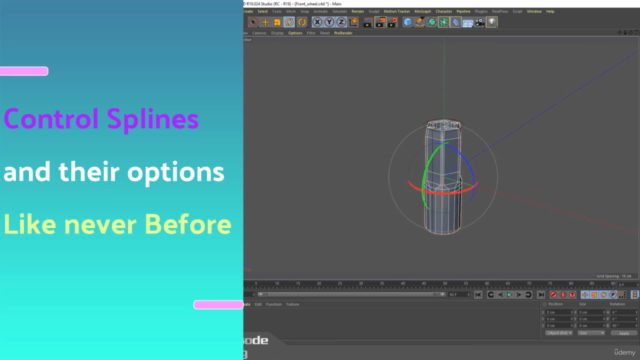Click the recent tools icon after Rotate
640x360 pixels.
pyautogui.click(x=302, y=22)
